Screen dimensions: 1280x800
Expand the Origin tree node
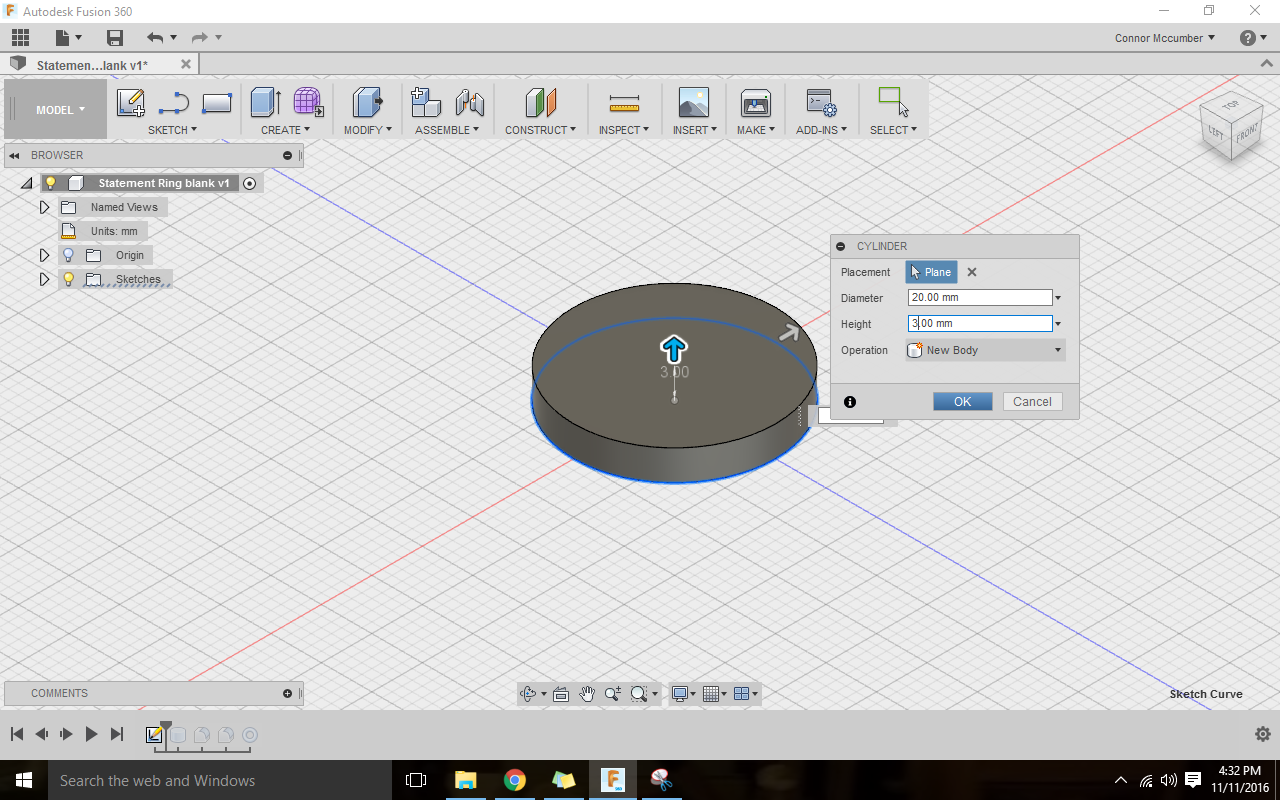point(44,255)
